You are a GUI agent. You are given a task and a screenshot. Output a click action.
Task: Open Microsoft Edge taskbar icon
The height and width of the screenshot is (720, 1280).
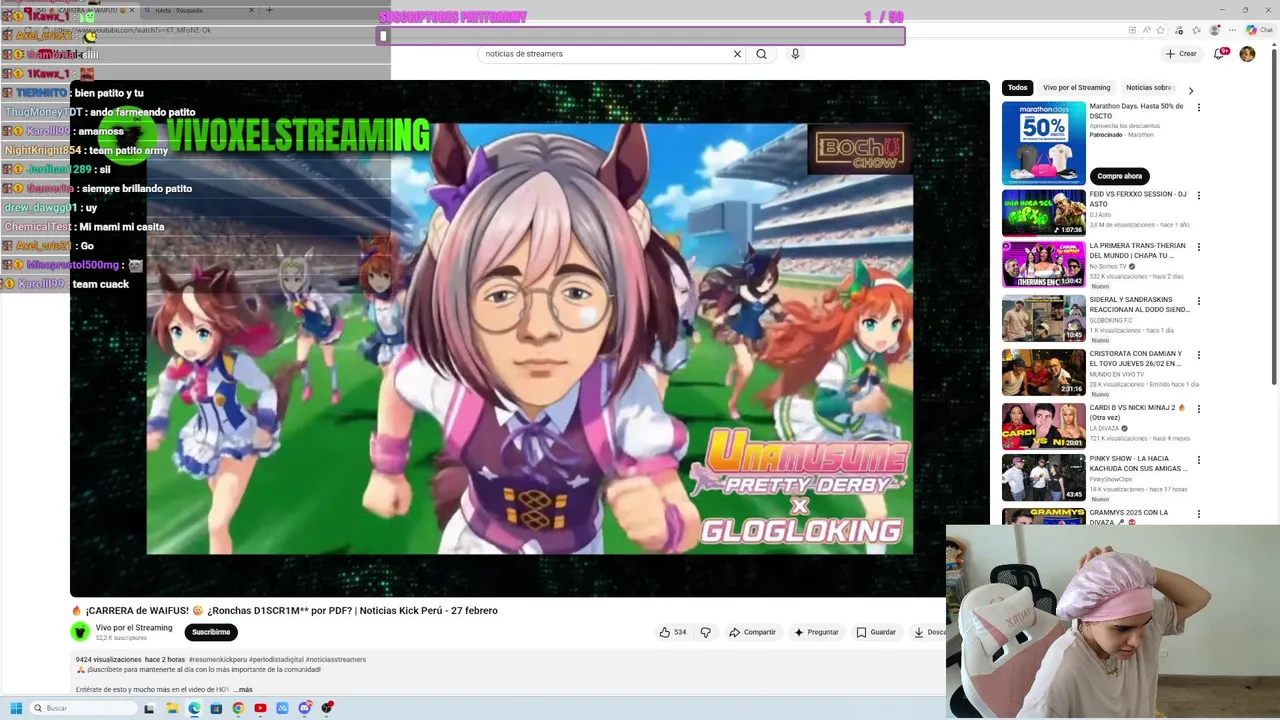pyautogui.click(x=194, y=708)
